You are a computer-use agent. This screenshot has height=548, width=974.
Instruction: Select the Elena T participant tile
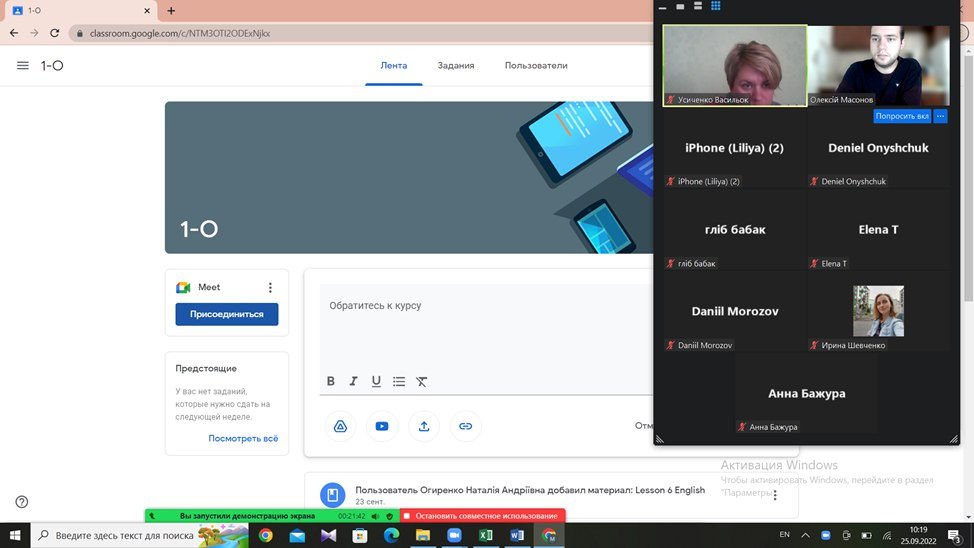click(x=878, y=229)
